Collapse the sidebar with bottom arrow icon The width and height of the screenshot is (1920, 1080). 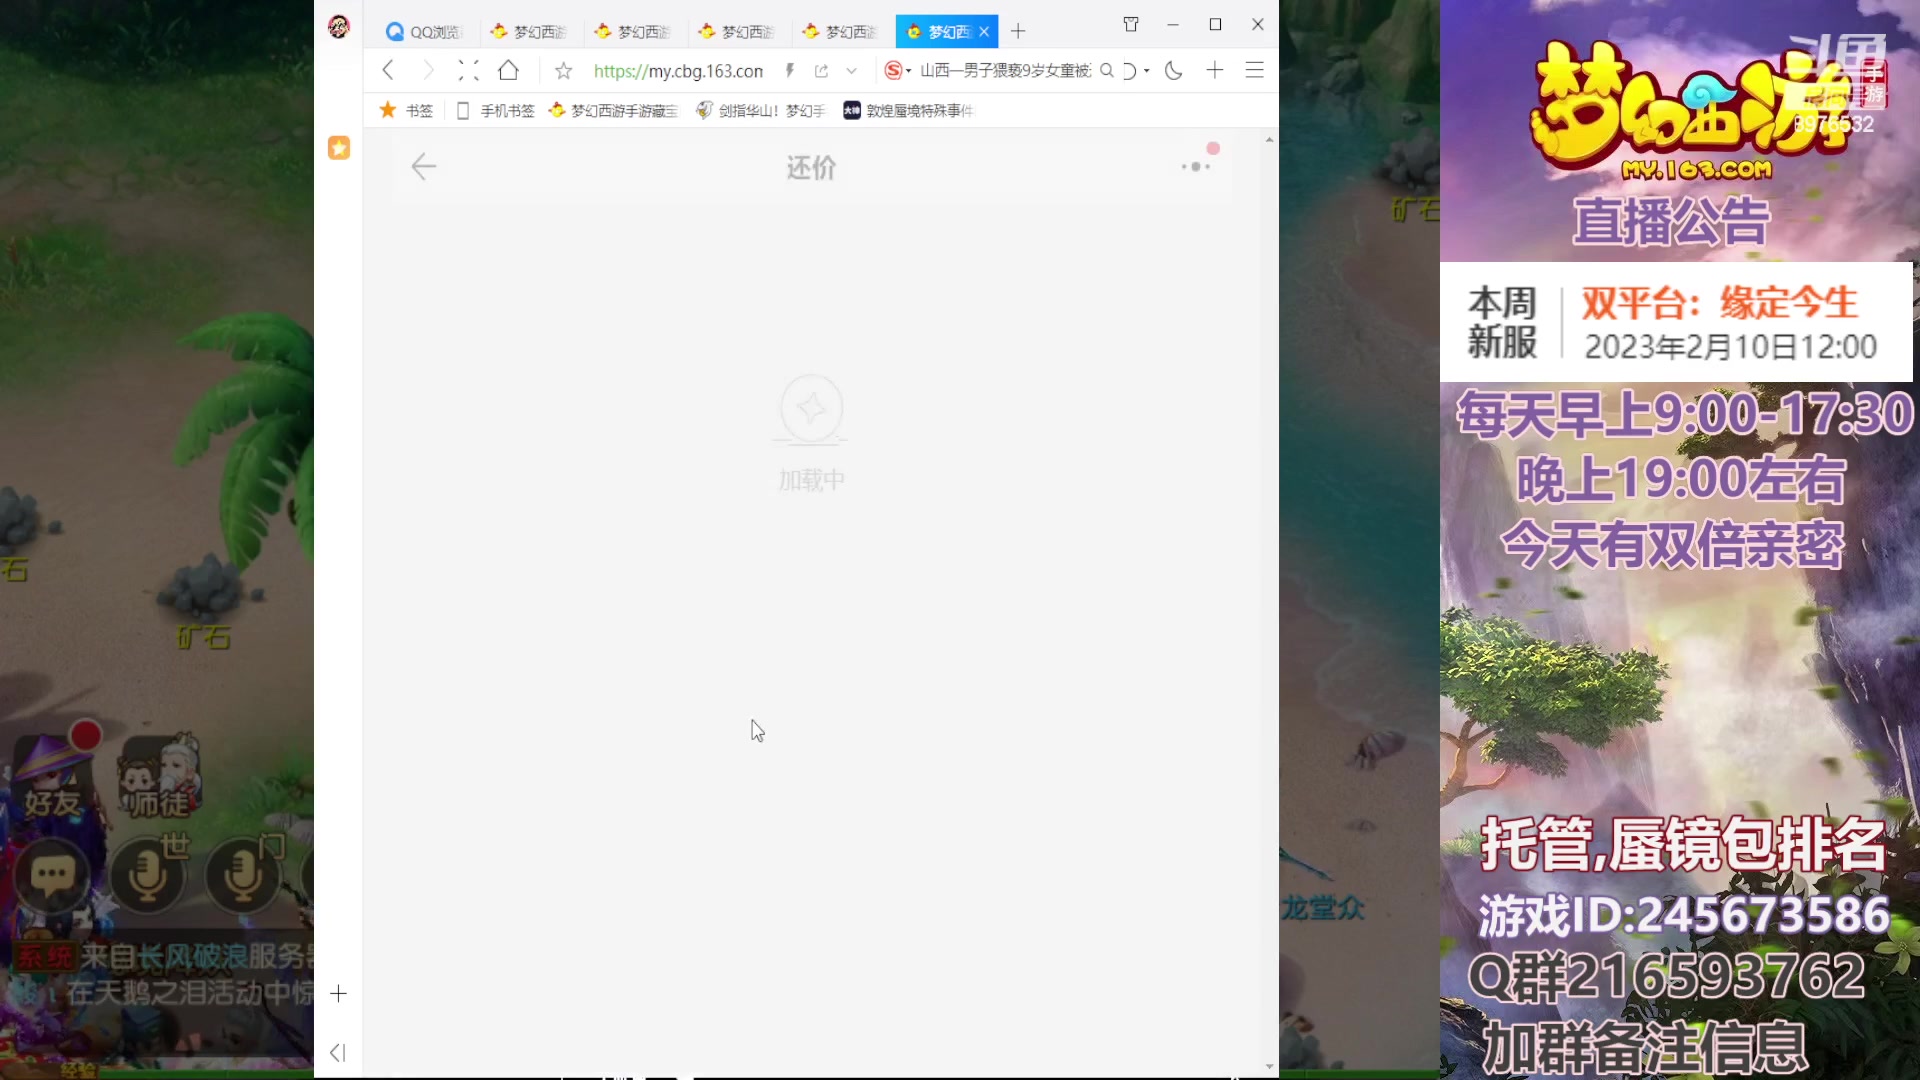pyautogui.click(x=338, y=1052)
